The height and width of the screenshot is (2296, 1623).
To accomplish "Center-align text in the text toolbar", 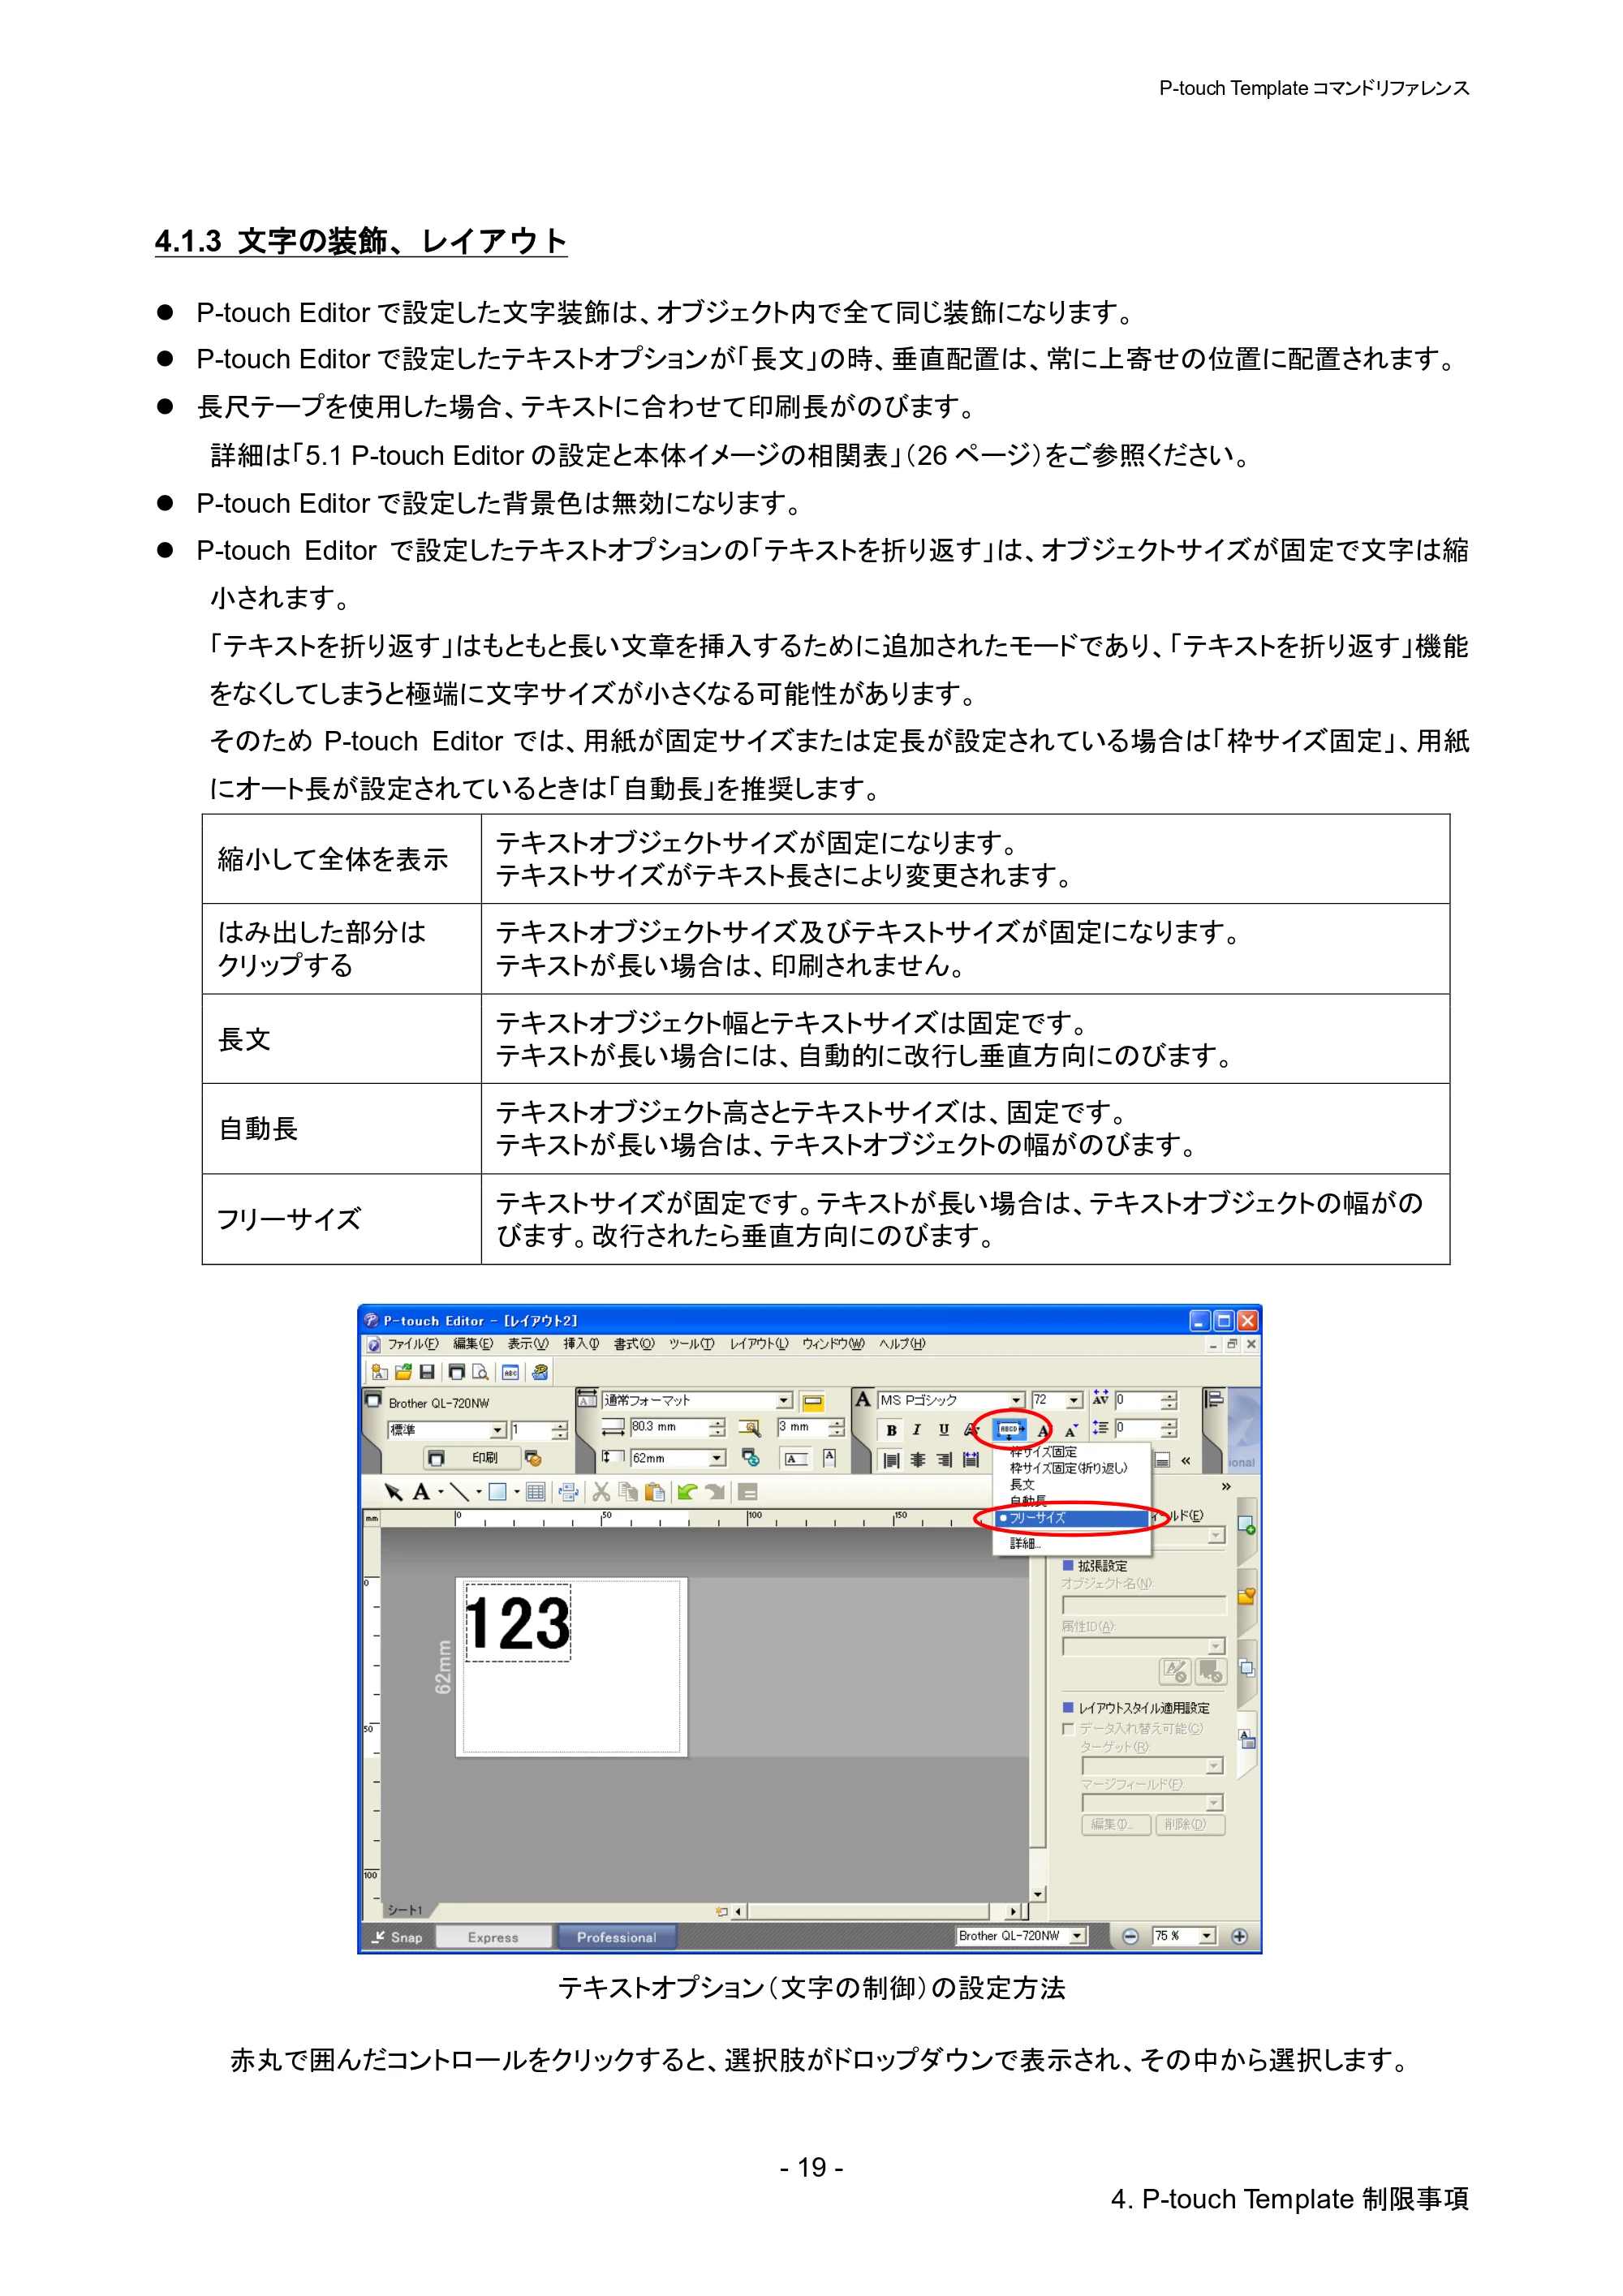I will click(917, 1460).
